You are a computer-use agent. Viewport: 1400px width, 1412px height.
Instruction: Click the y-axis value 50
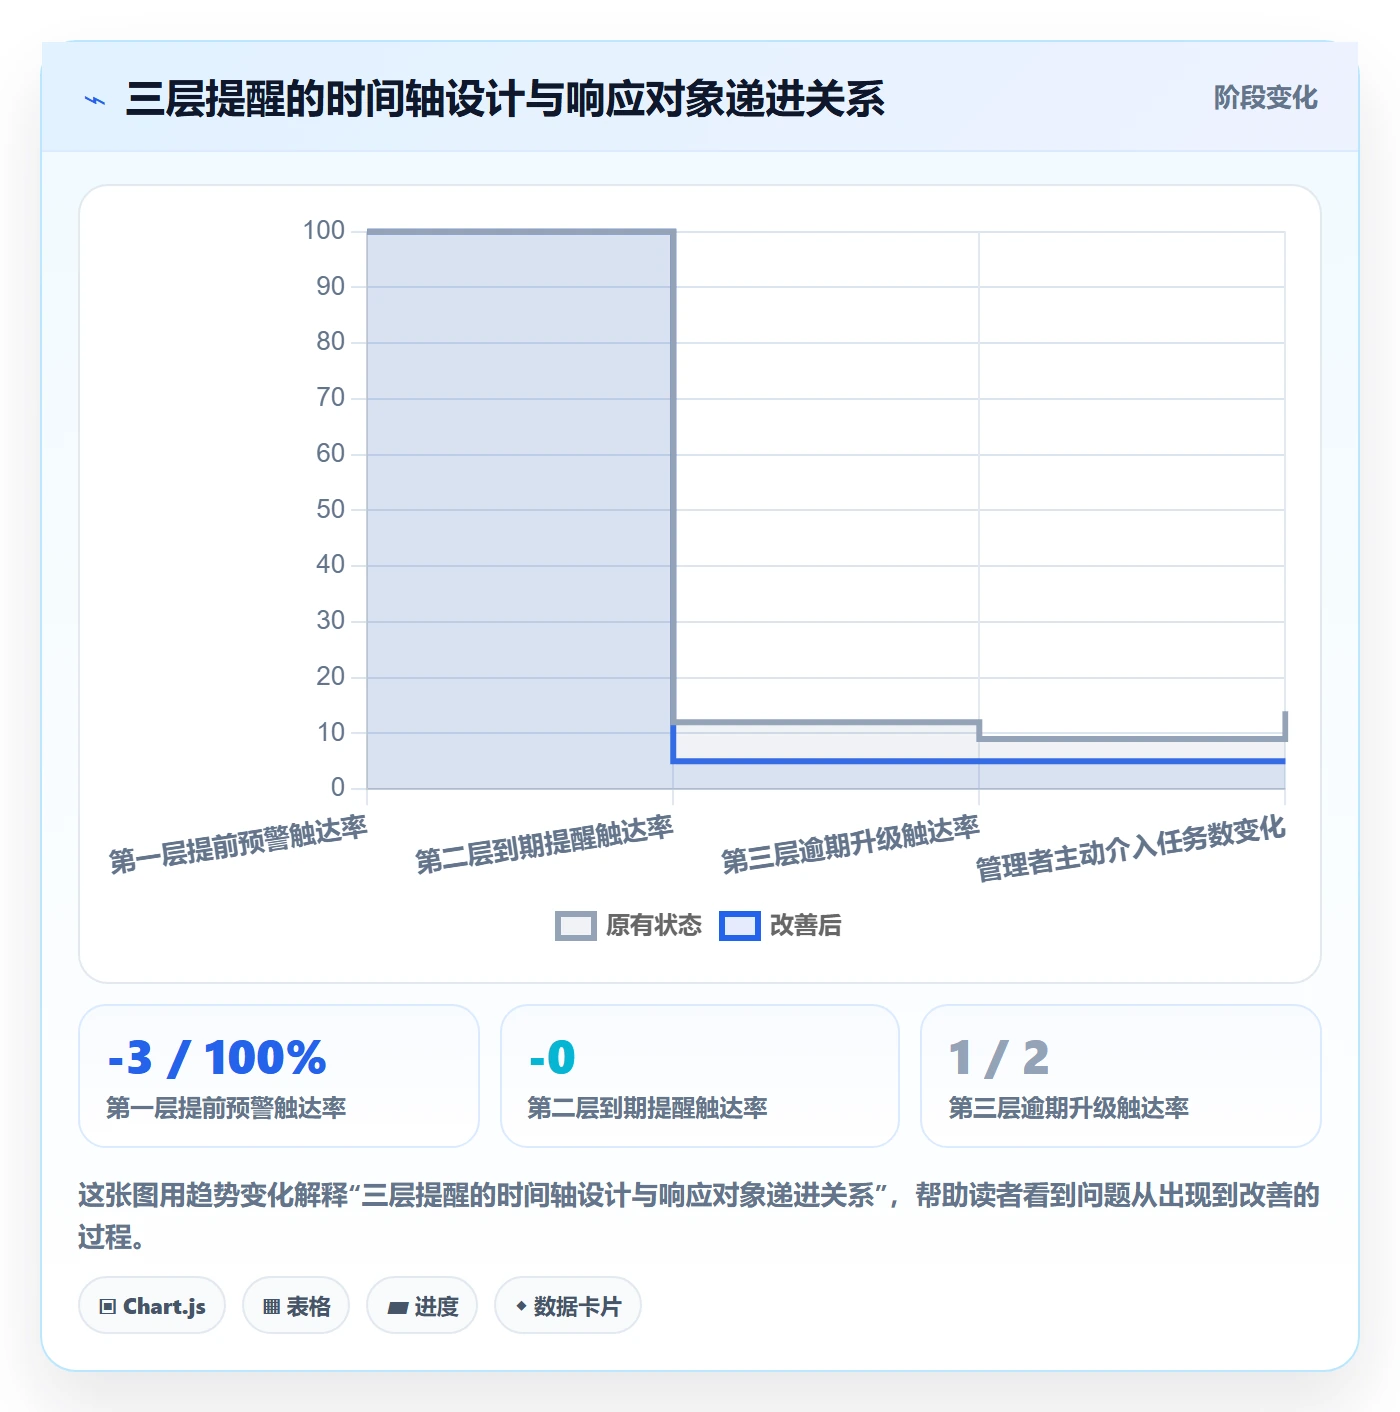point(330,510)
